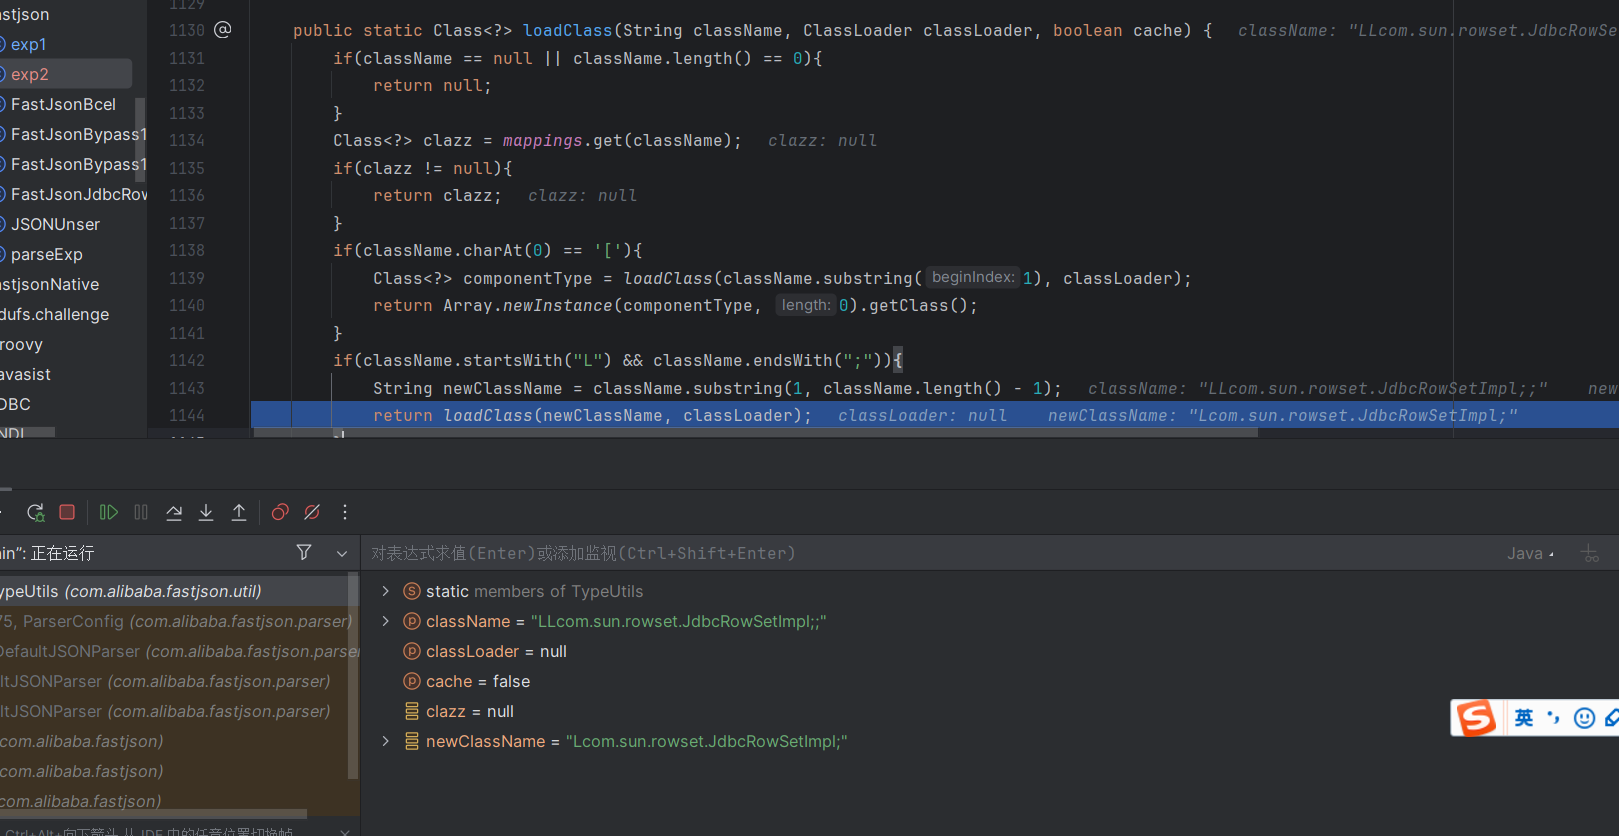Click the evaluate expression input field
Image resolution: width=1619 pixels, height=836 pixels.
(x=930, y=553)
